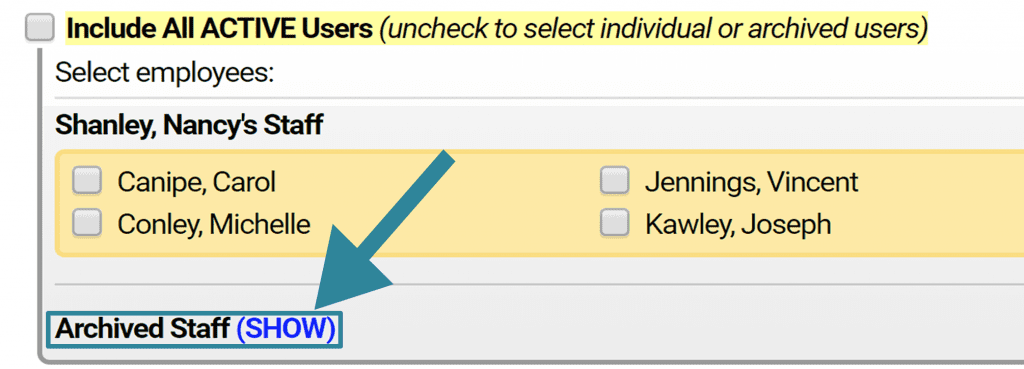Click the Conley, Michelle name label
This screenshot has height=369, width=1024.
click(x=214, y=225)
